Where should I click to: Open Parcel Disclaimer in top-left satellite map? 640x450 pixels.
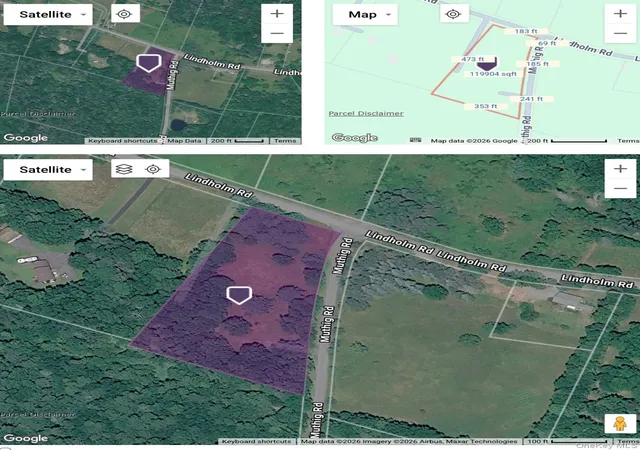[x=38, y=114]
